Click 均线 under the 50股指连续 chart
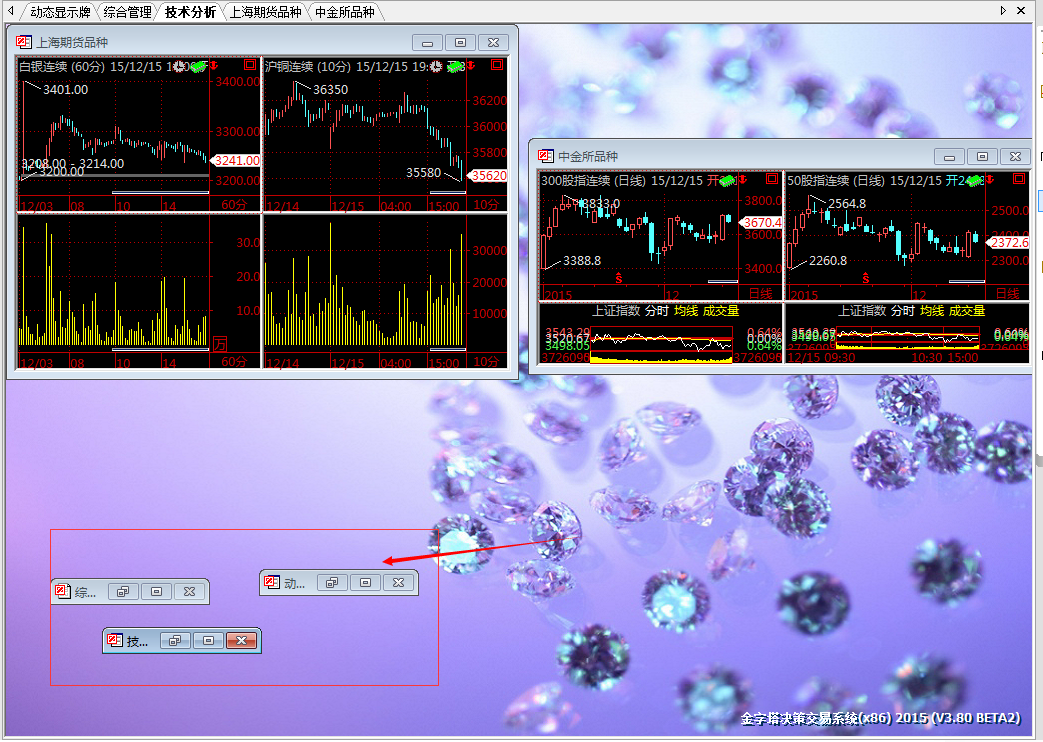The width and height of the screenshot is (1043, 742). pos(932,311)
